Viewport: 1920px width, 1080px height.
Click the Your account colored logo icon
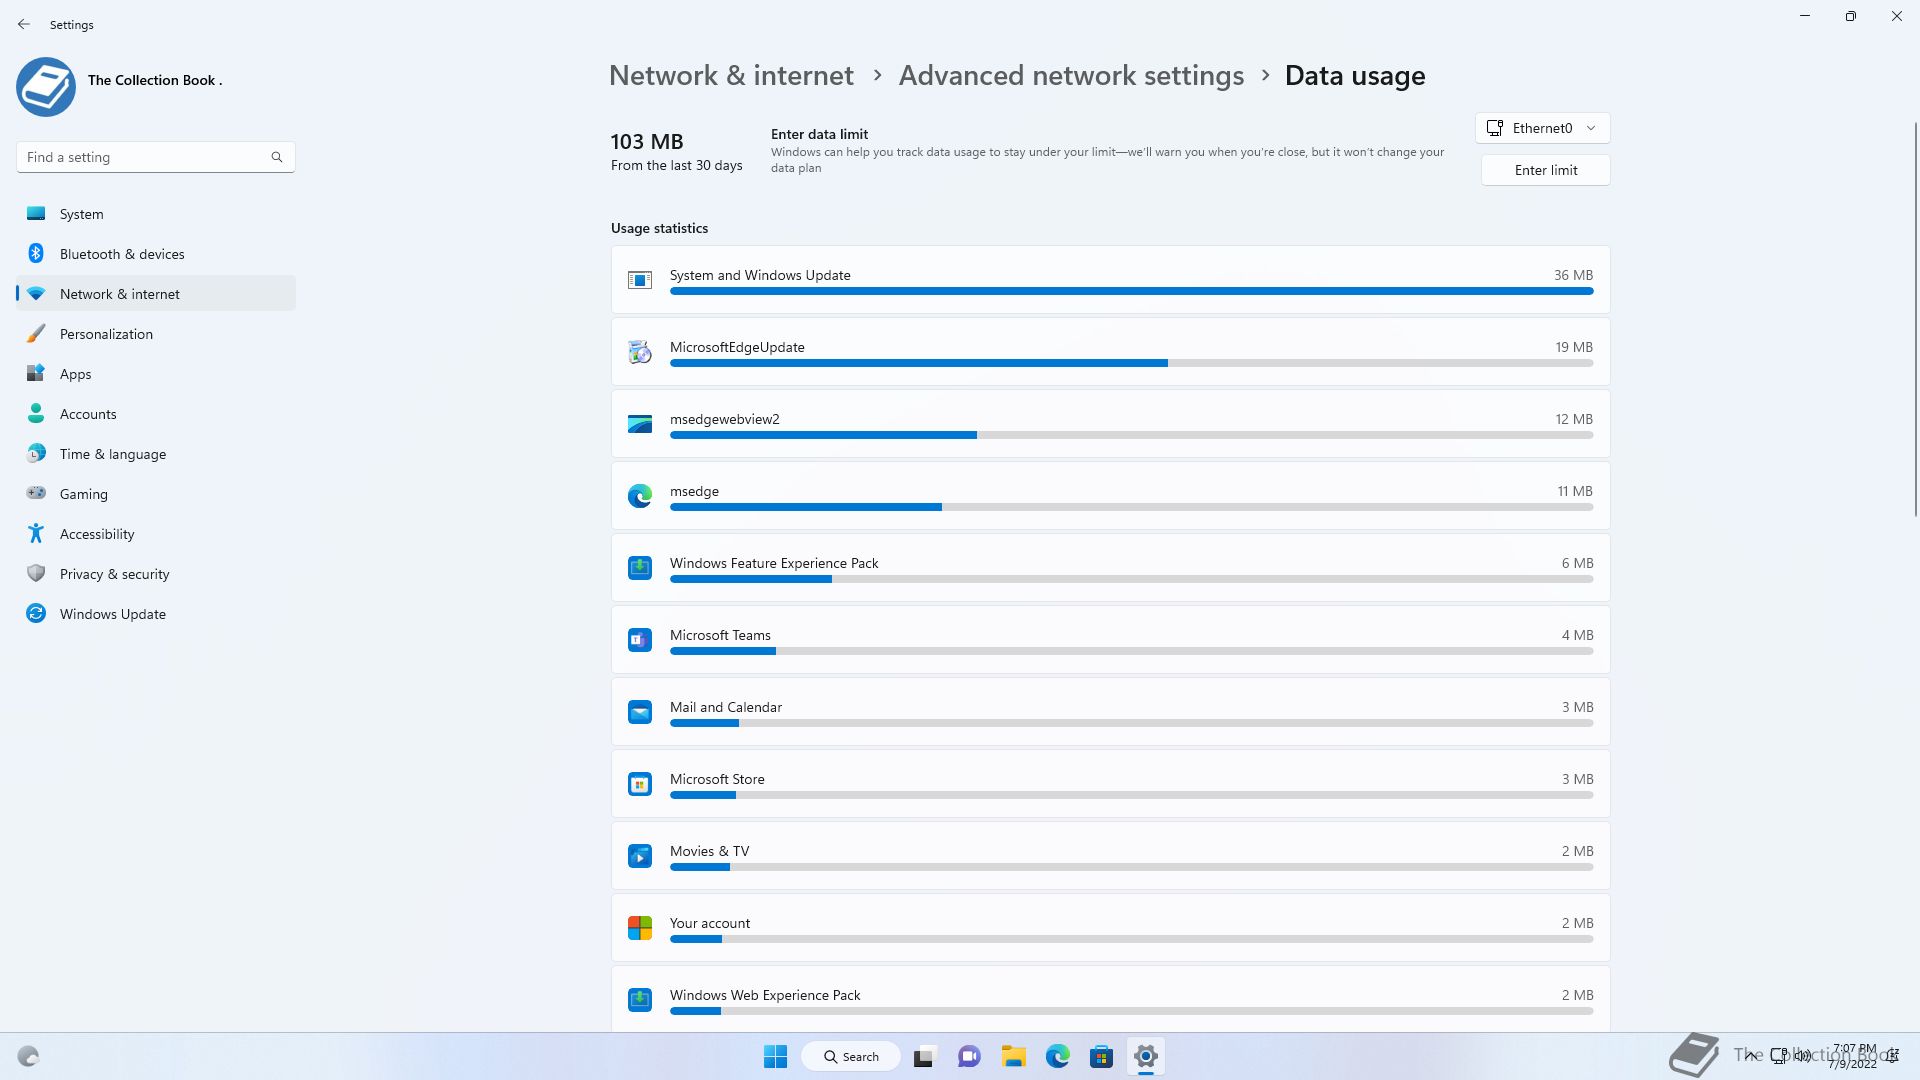pyautogui.click(x=640, y=928)
